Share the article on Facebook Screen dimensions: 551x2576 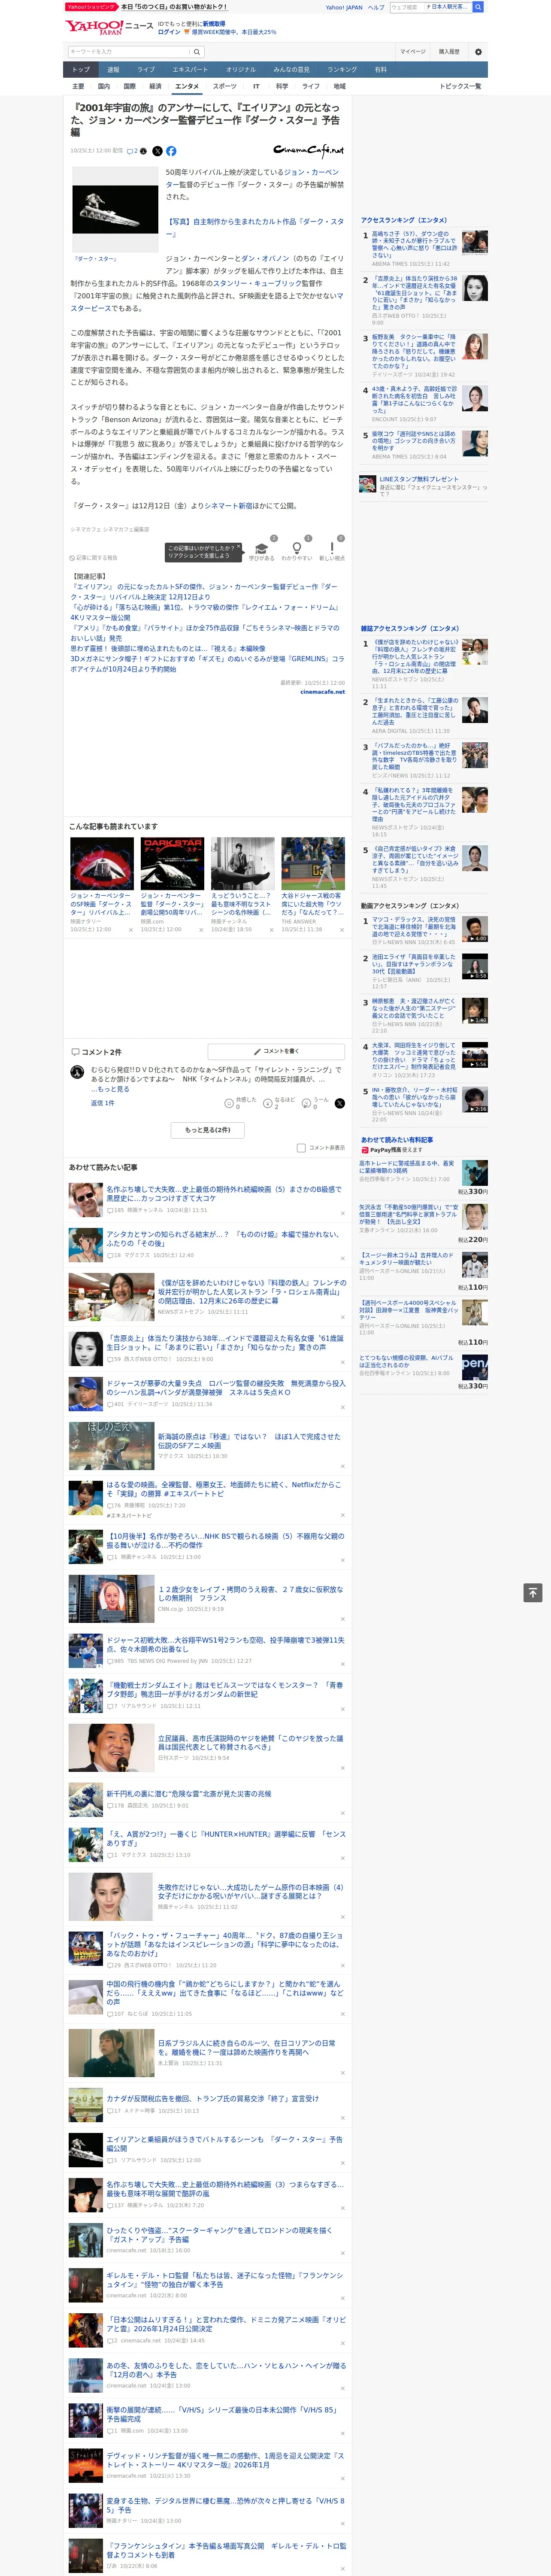(x=171, y=151)
